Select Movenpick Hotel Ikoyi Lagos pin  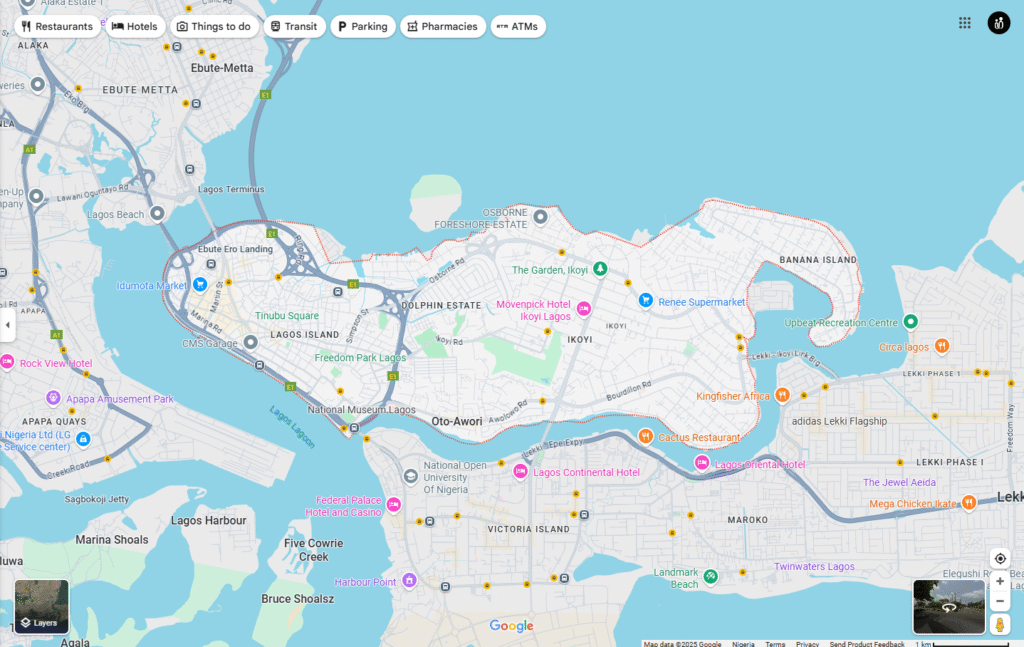point(584,309)
